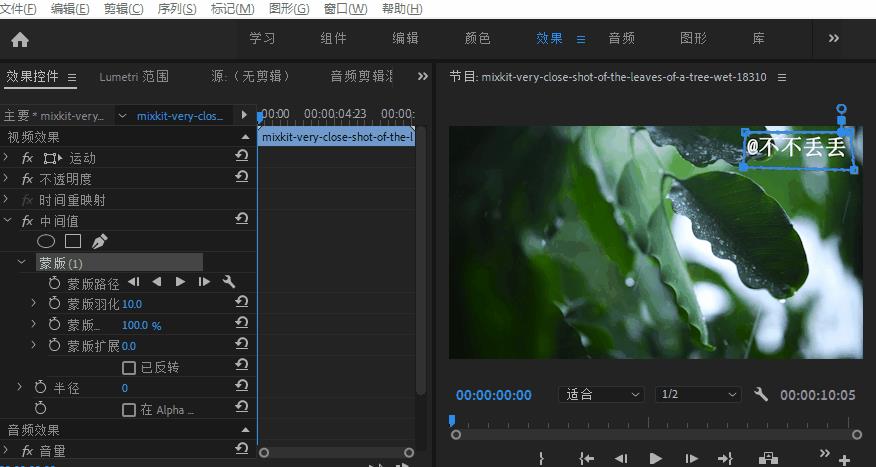This screenshot has height=467, width=876.
Task: Reset the 半径 parameter
Action: pos(241,386)
